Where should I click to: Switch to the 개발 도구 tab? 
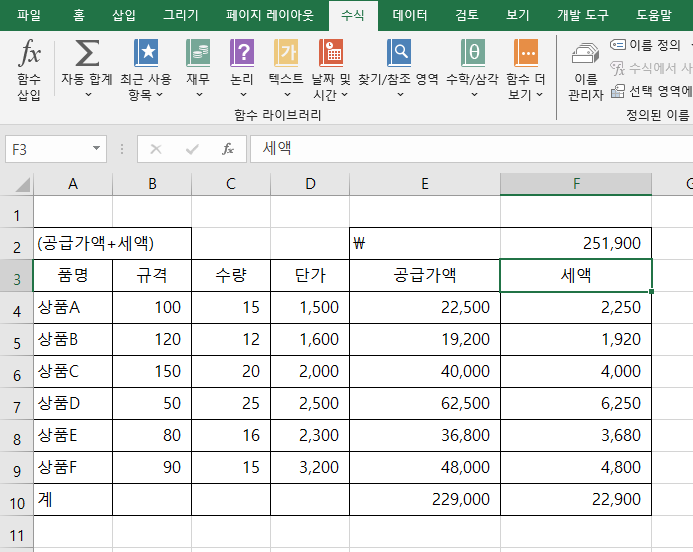[583, 15]
